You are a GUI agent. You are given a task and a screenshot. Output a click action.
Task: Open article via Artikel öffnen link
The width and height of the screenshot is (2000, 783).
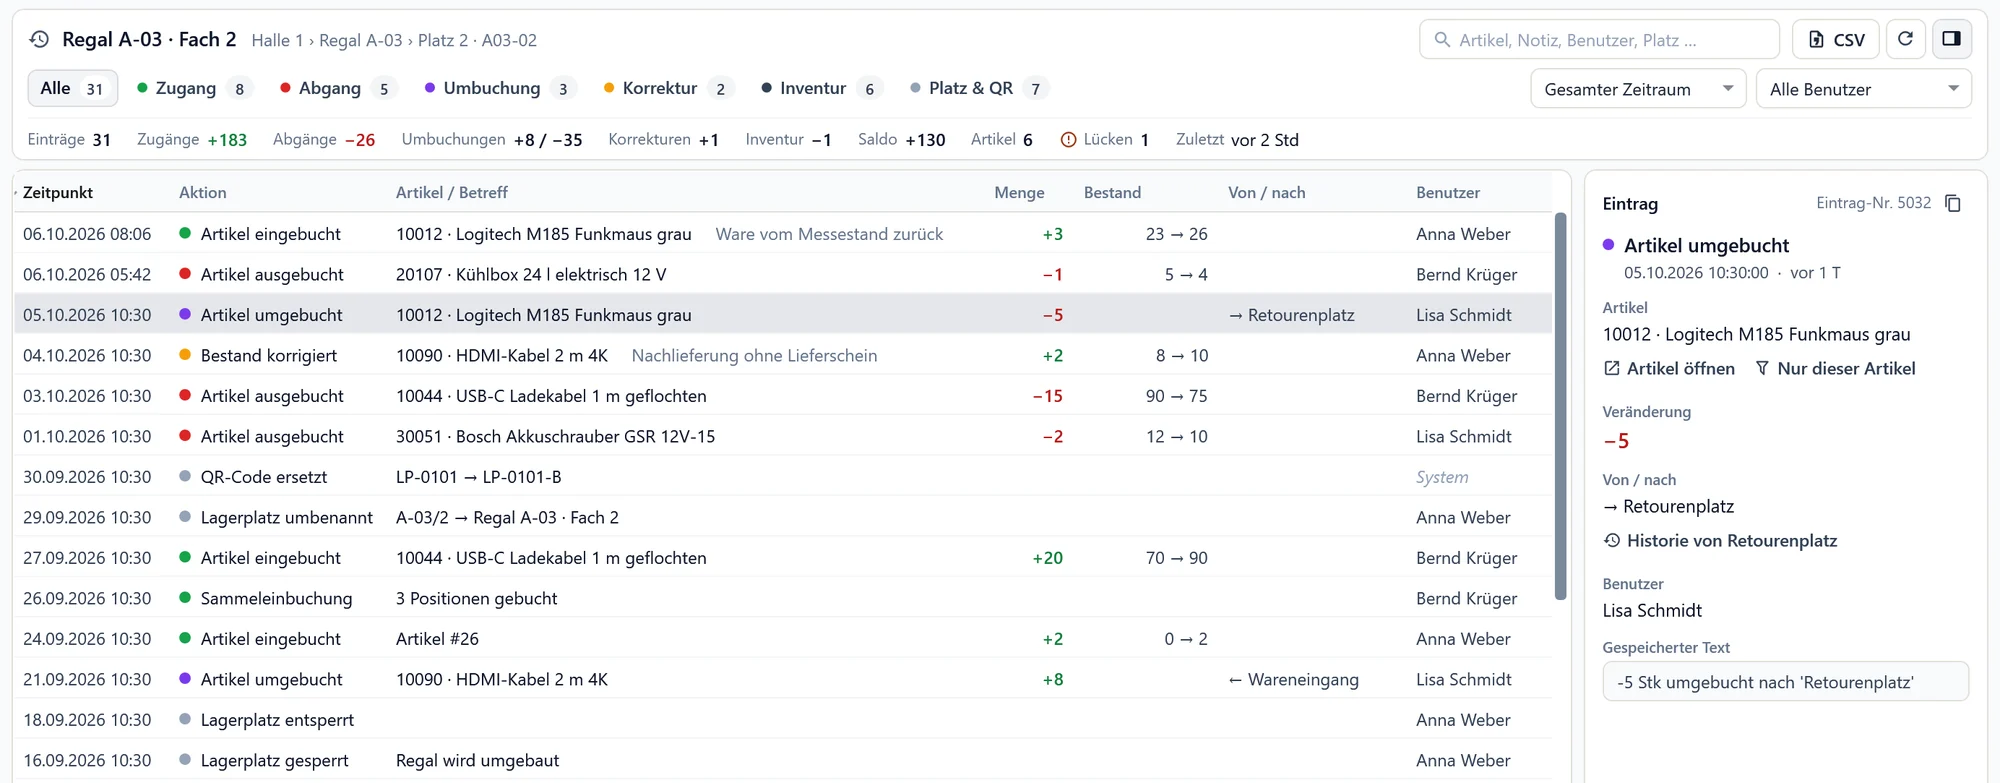click(x=1669, y=368)
